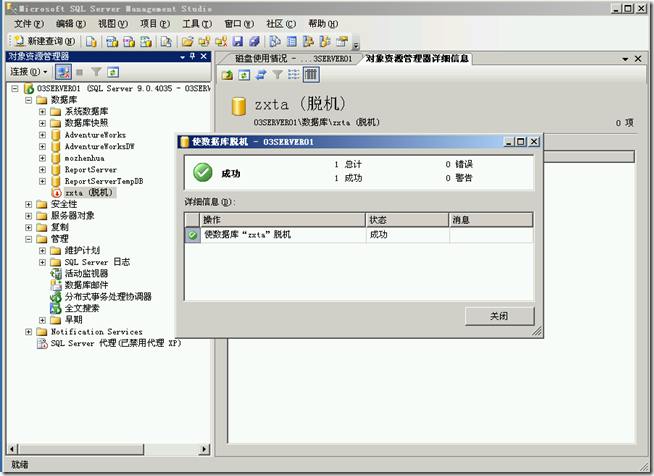Open the 工具 menu

(x=197, y=24)
